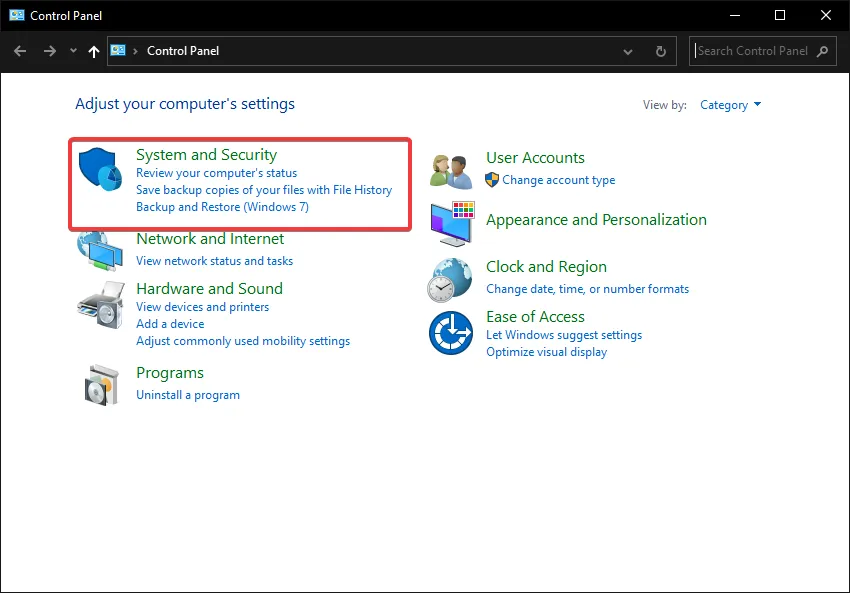850x593 pixels.
Task: Refresh the Control Panel address bar
Action: (x=660, y=51)
